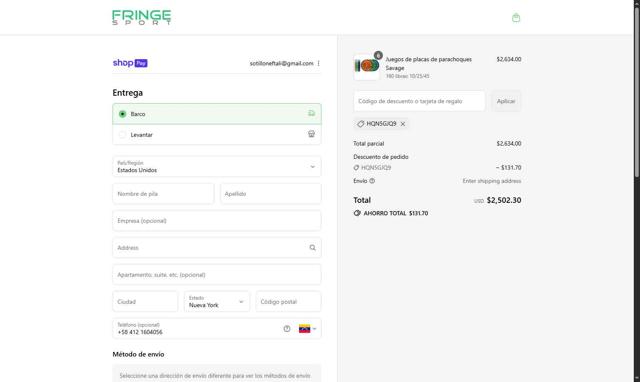The width and height of the screenshot is (640, 382).
Task: Click the Apellido input field
Action: pyautogui.click(x=271, y=193)
